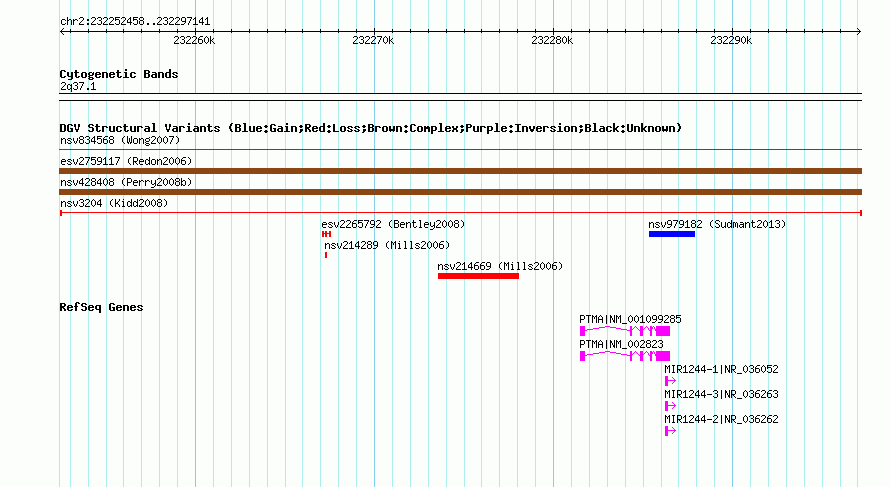This screenshot has width=890, height=487.
Task: Click the MIR1244-2|NR_036262 label
Action: pos(721,419)
